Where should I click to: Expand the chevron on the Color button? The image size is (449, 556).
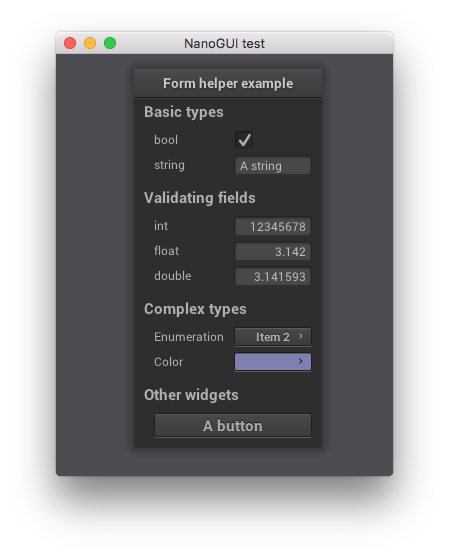tap(300, 361)
